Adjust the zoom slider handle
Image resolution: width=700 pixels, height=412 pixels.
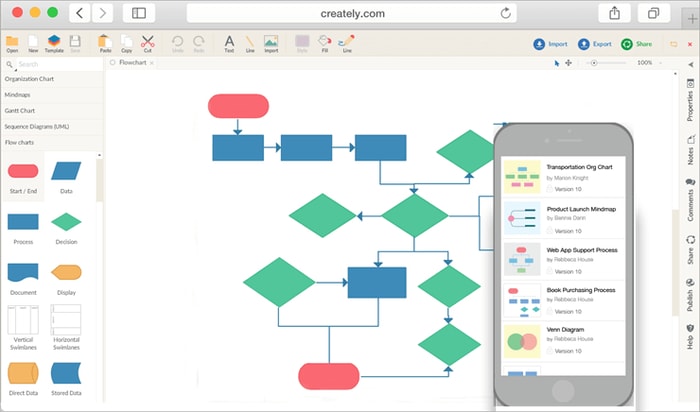594,63
